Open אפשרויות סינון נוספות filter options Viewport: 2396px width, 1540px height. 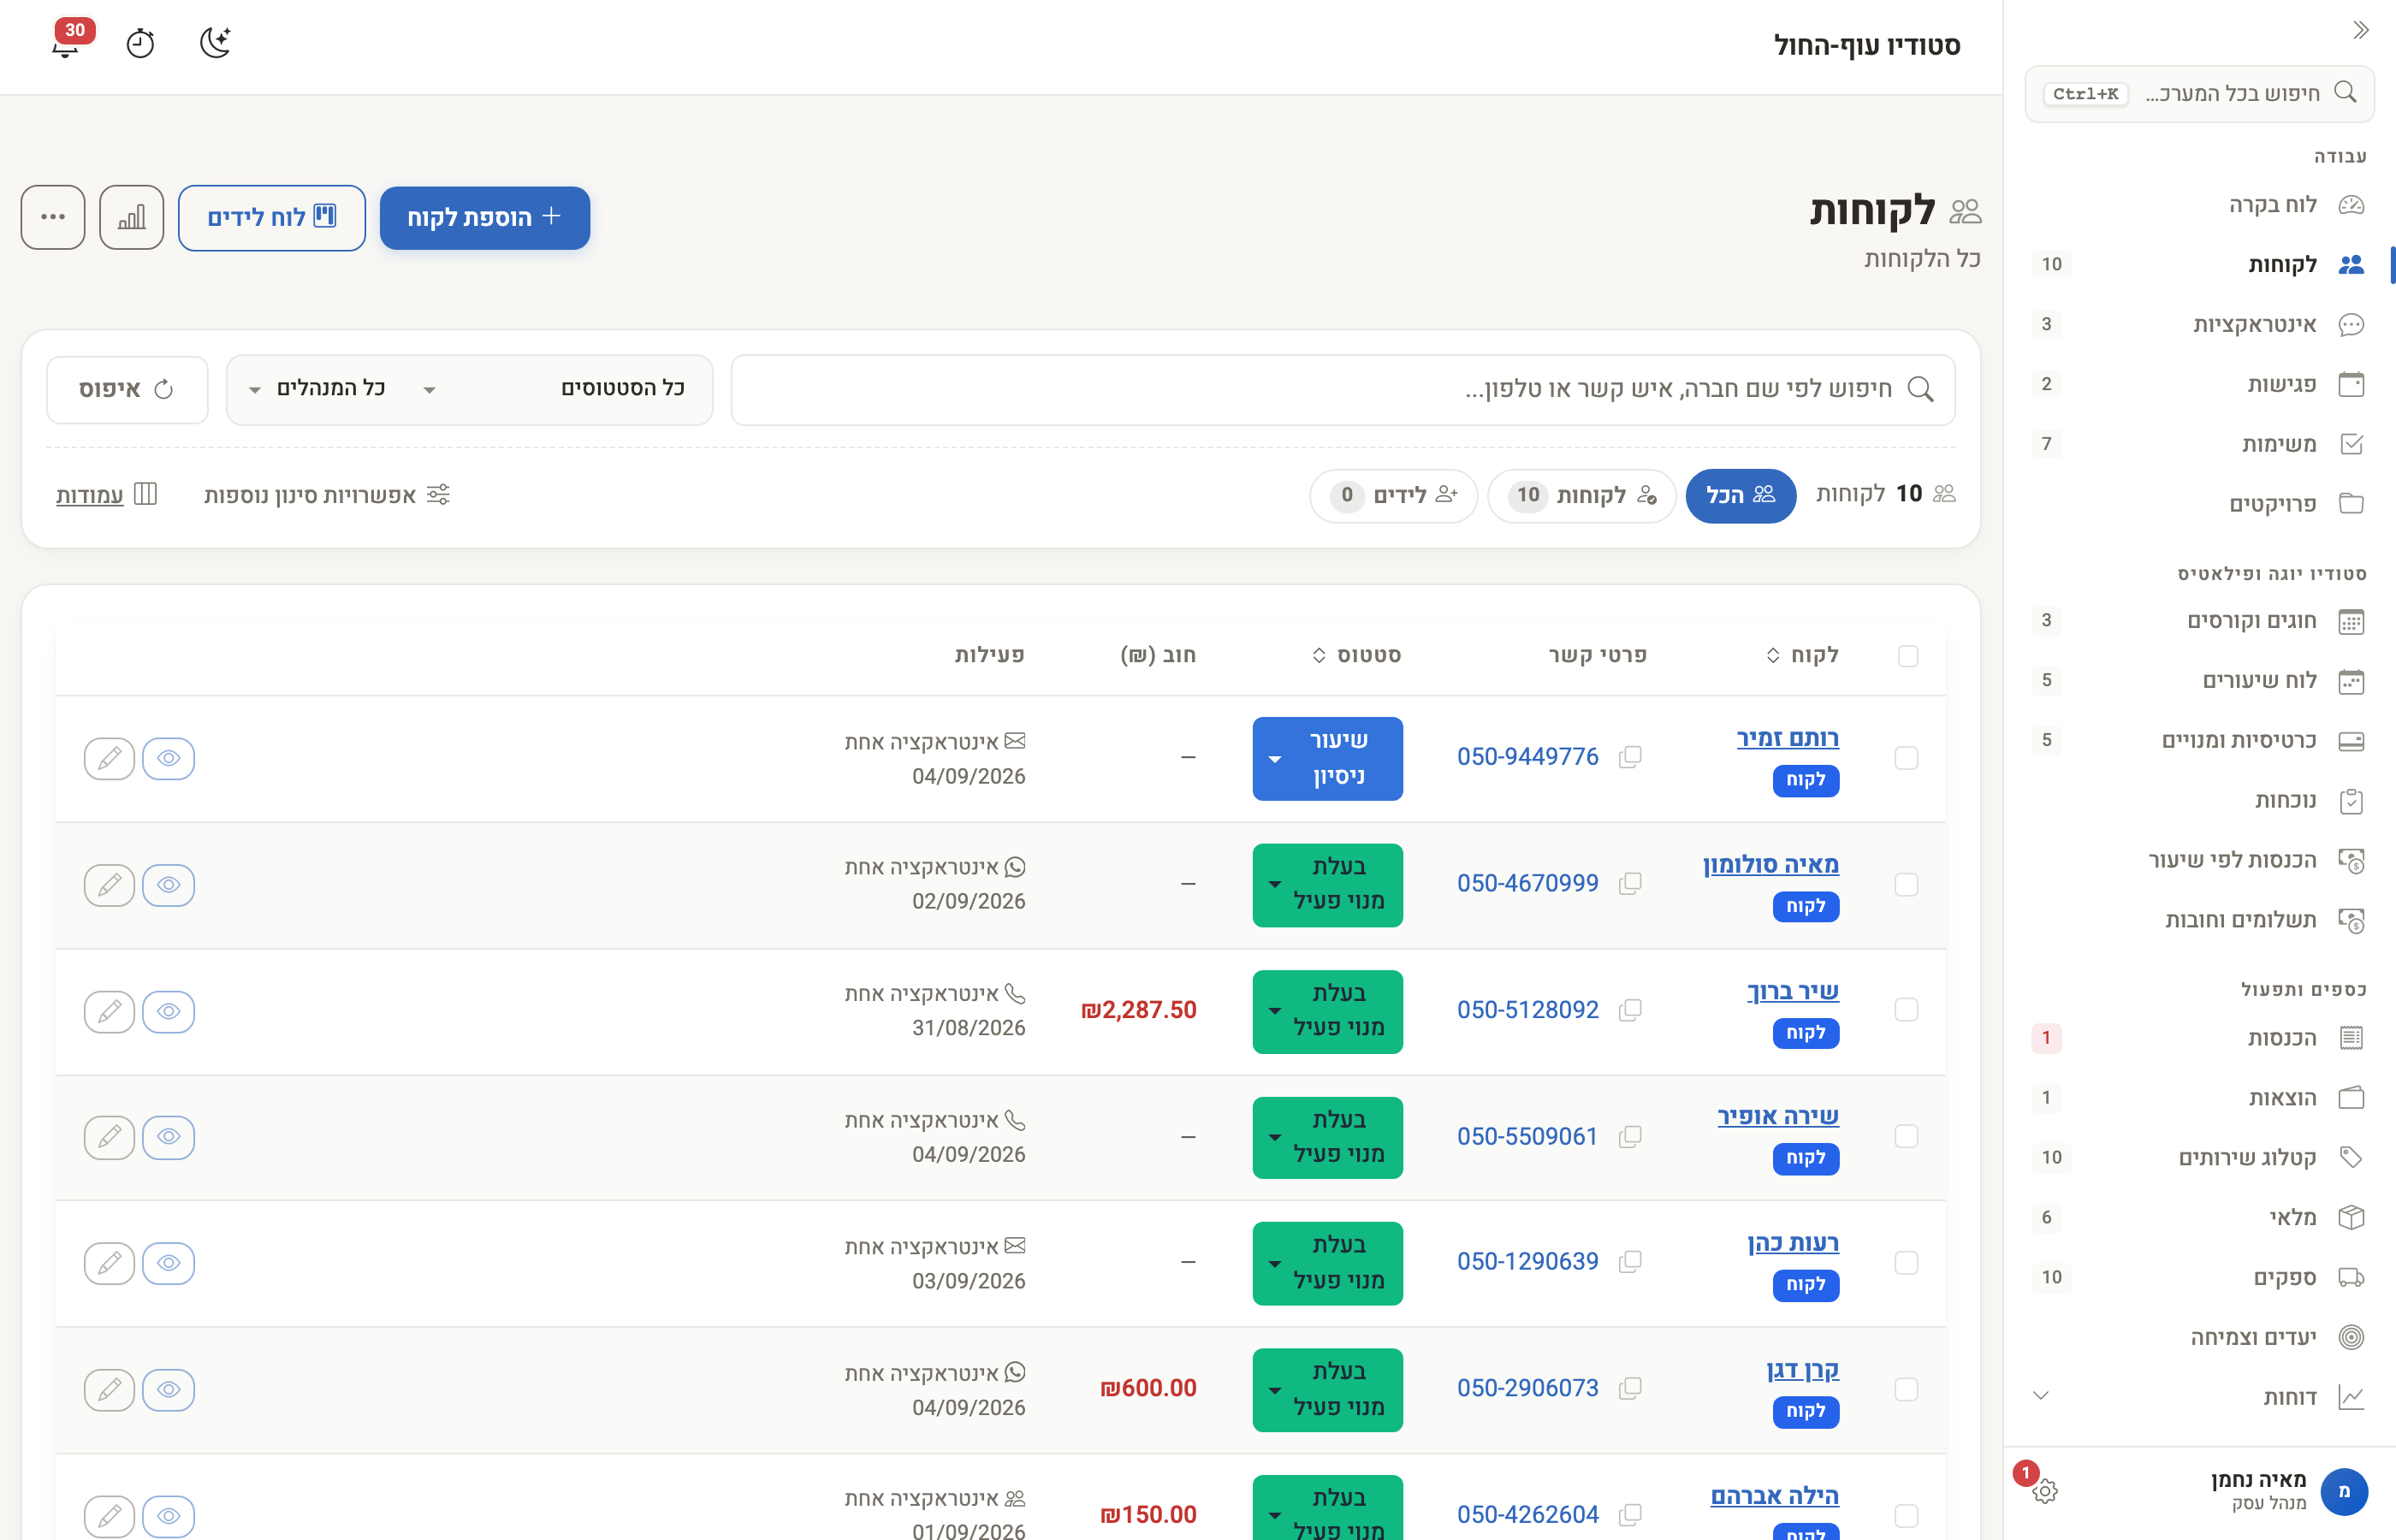pos(327,495)
